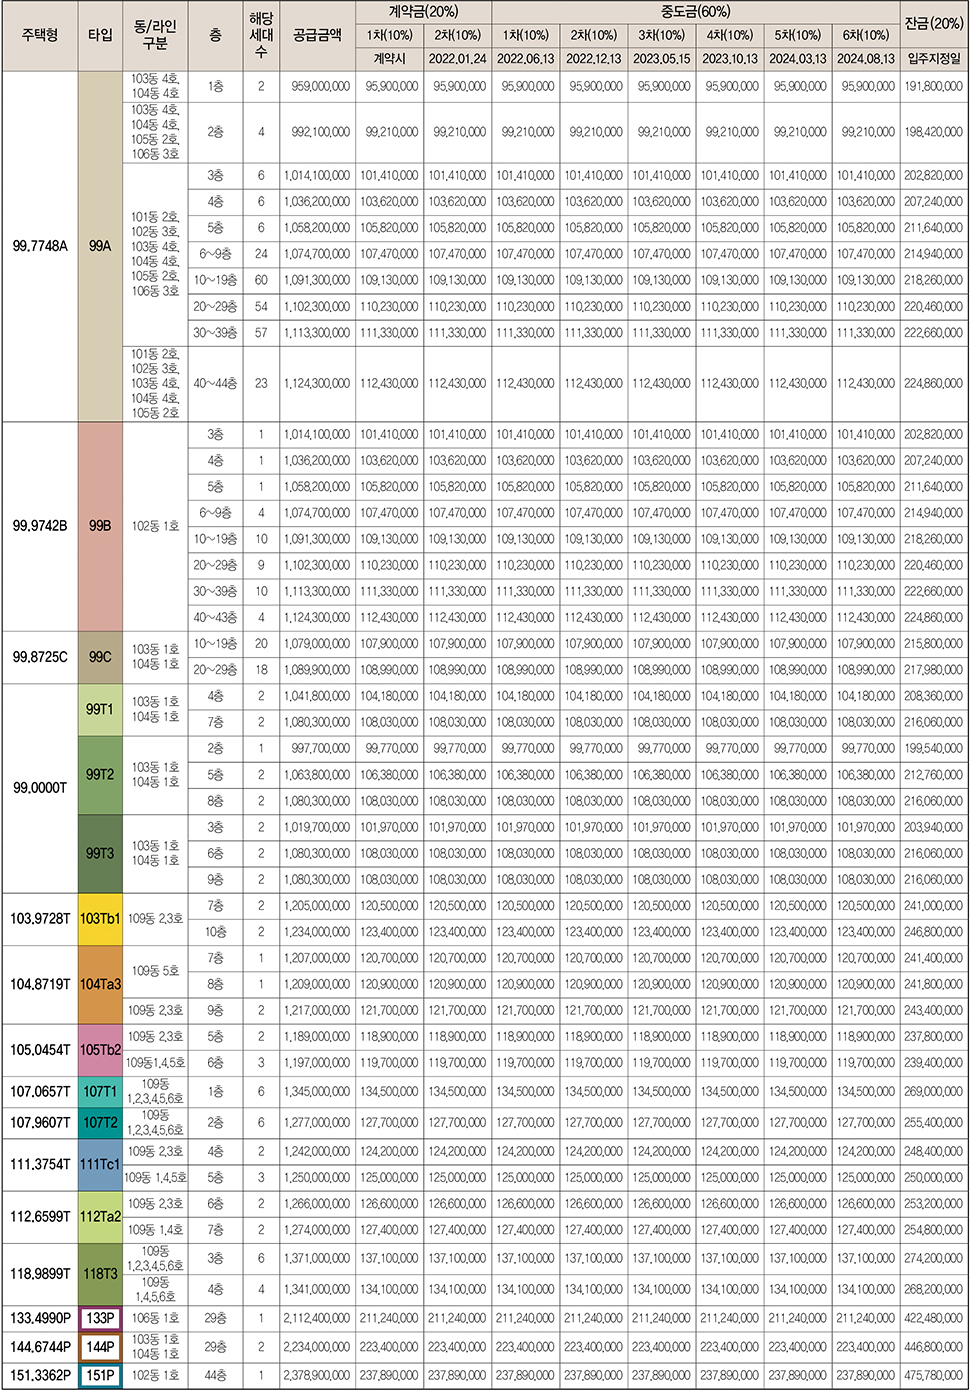Select the outlined 144P type cell
The height and width of the screenshot is (1394, 971).
click(100, 1347)
